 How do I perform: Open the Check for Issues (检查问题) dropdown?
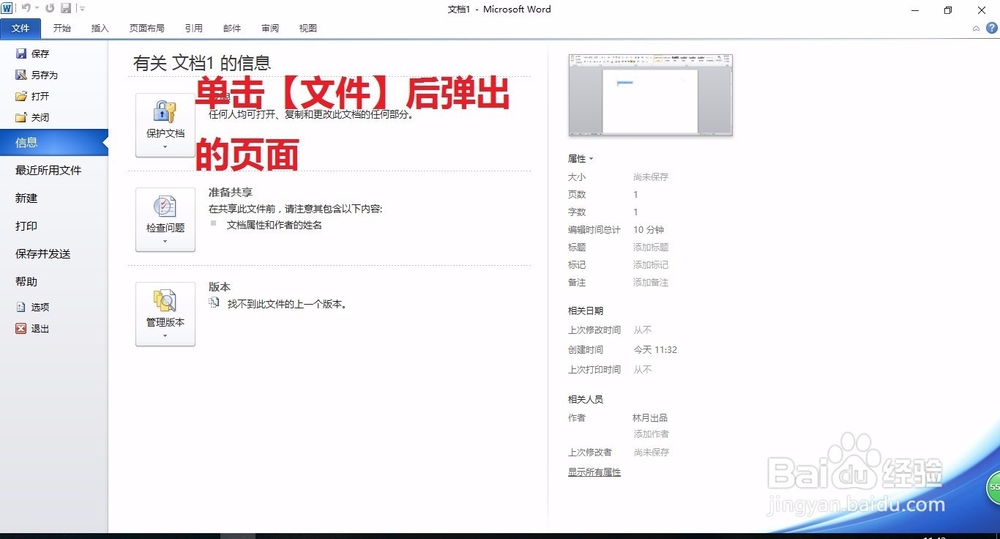tap(165, 219)
